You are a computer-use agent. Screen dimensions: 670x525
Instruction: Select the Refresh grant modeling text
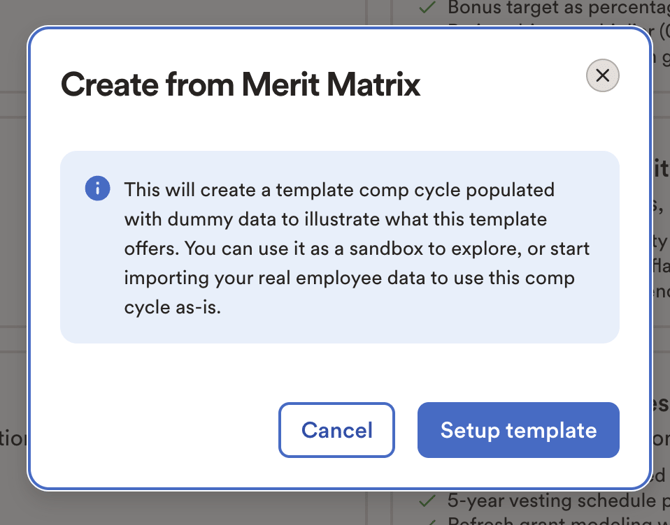(x=558, y=521)
